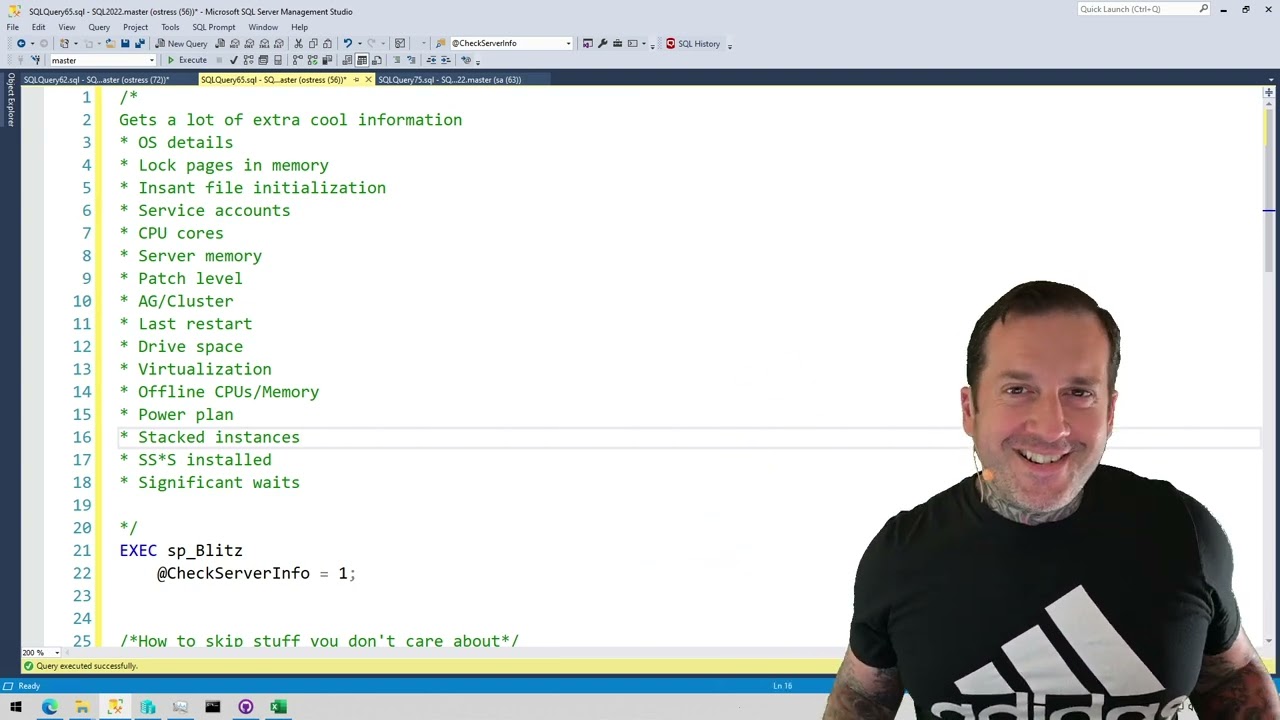Open the SQL History panel
Viewport: 1280px width, 720px height.
pyautogui.click(x=692, y=44)
